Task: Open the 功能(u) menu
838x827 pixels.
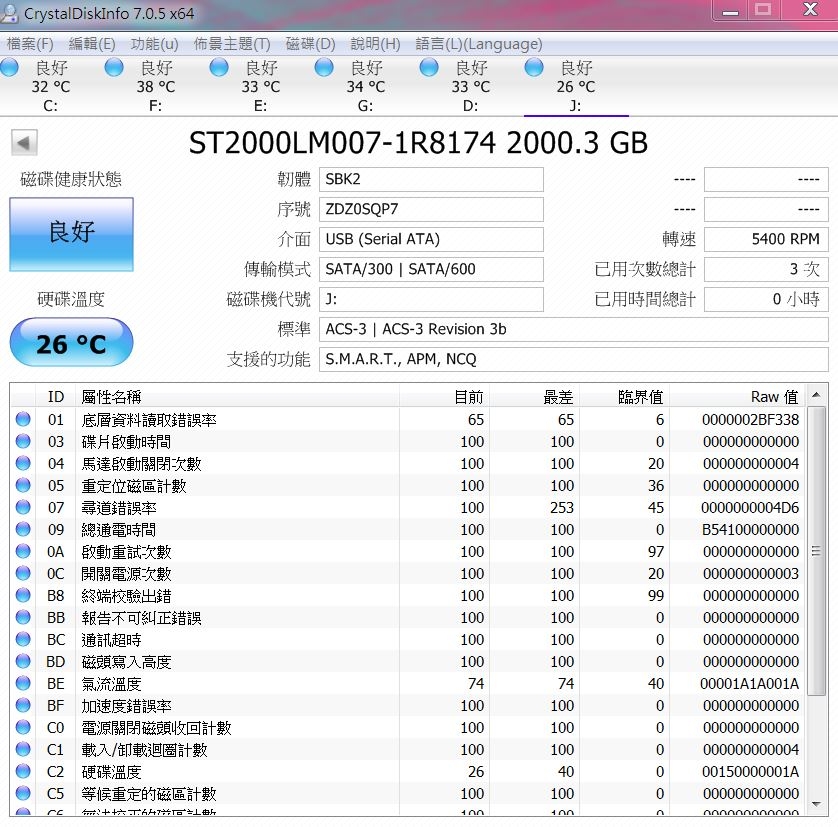Action: pos(154,44)
